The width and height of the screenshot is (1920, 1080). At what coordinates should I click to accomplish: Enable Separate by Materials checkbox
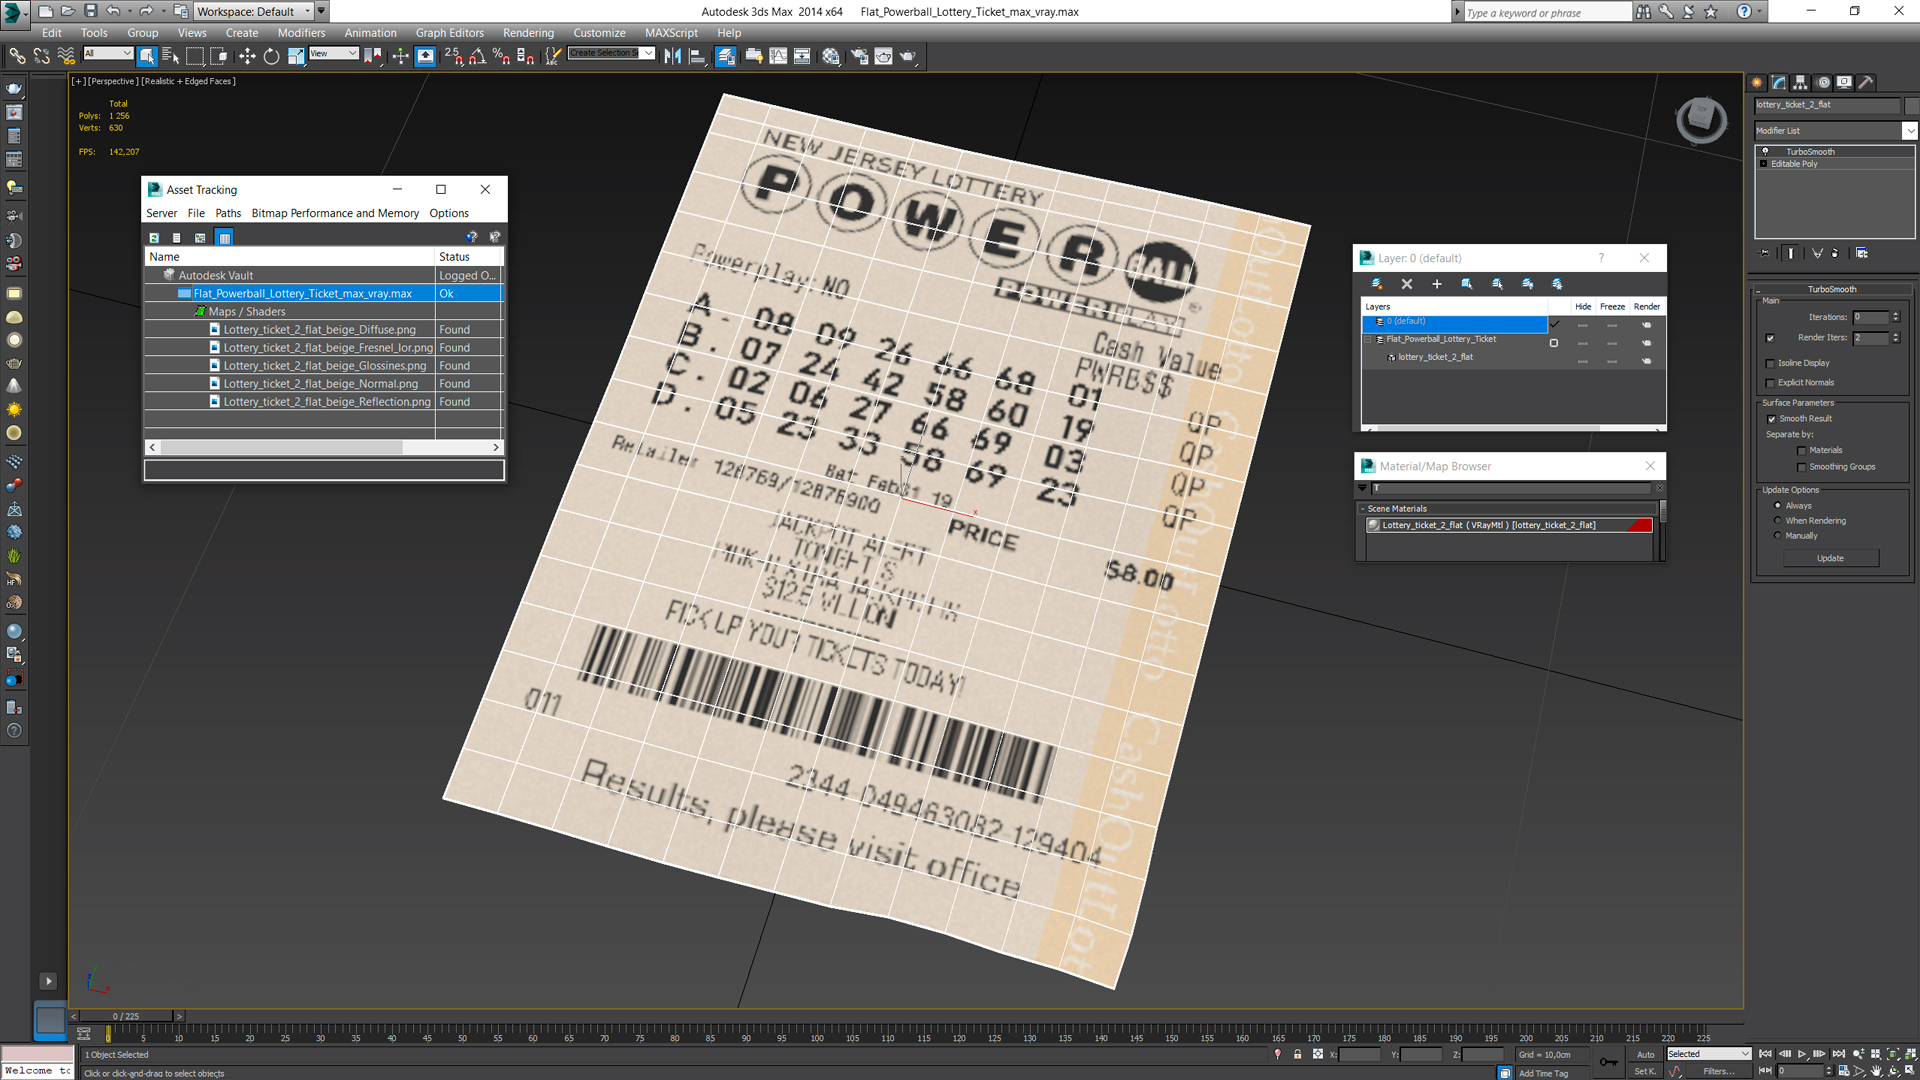tap(1802, 451)
